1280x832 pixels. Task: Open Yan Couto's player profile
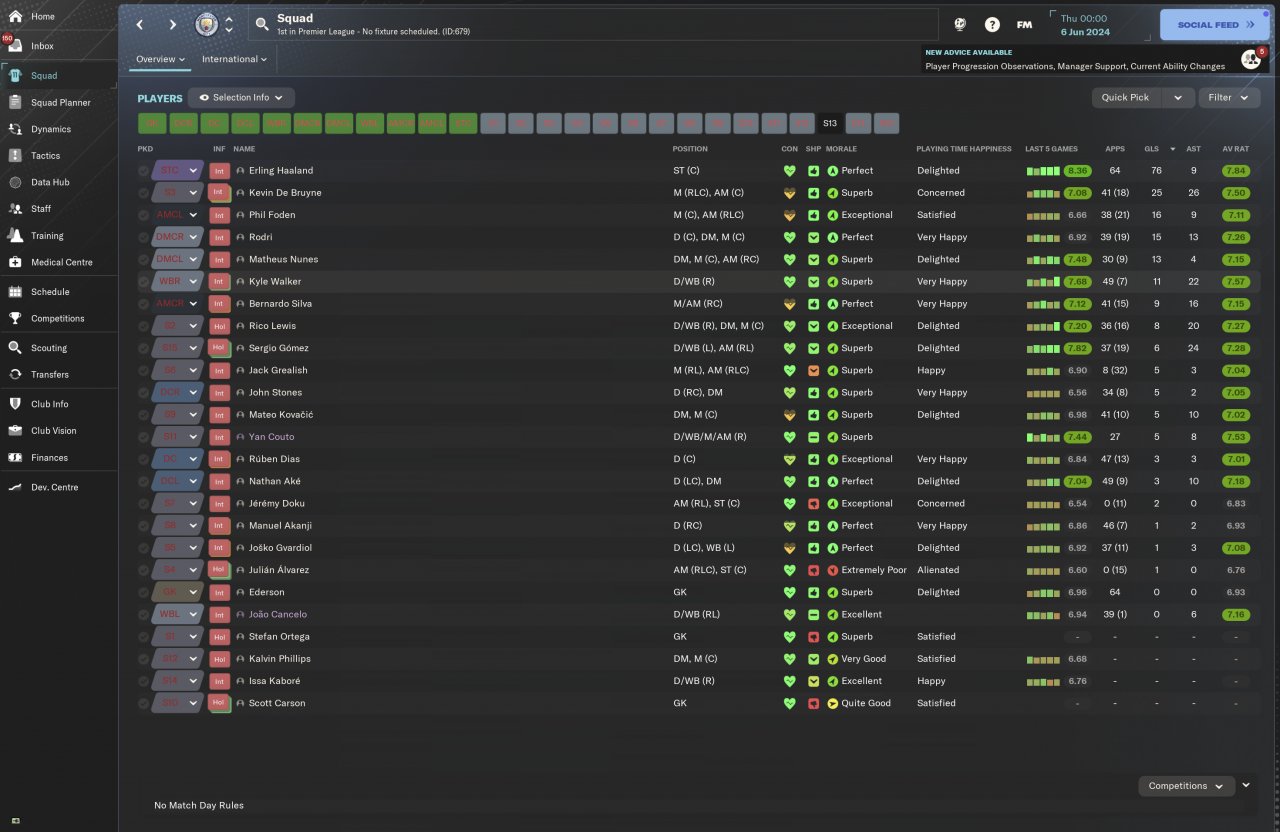coord(271,437)
